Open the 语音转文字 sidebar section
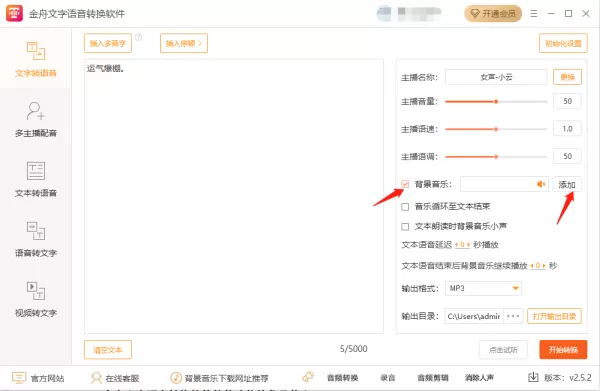The height and width of the screenshot is (391, 600). click(36, 239)
